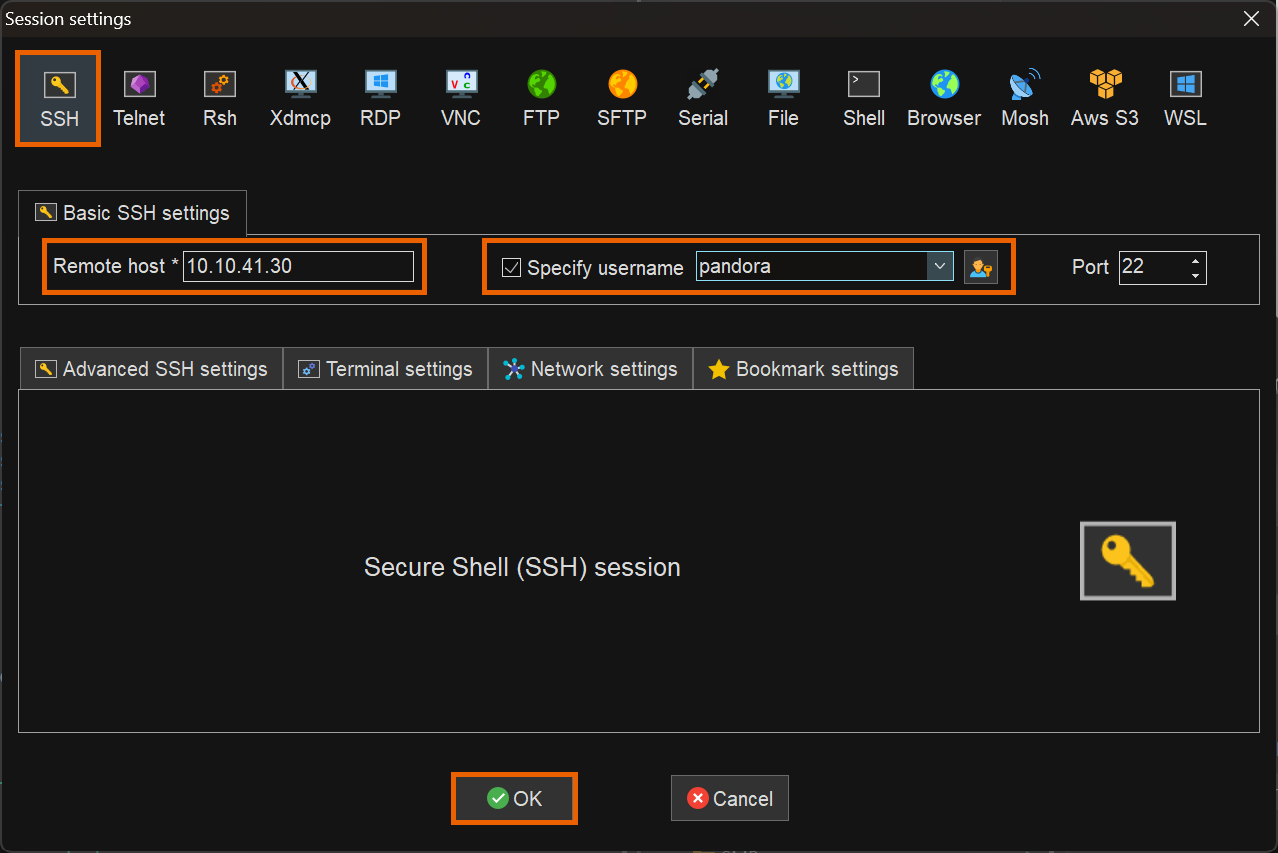The width and height of the screenshot is (1278, 853).
Task: Pick the Serial connection icon
Action: click(x=703, y=99)
